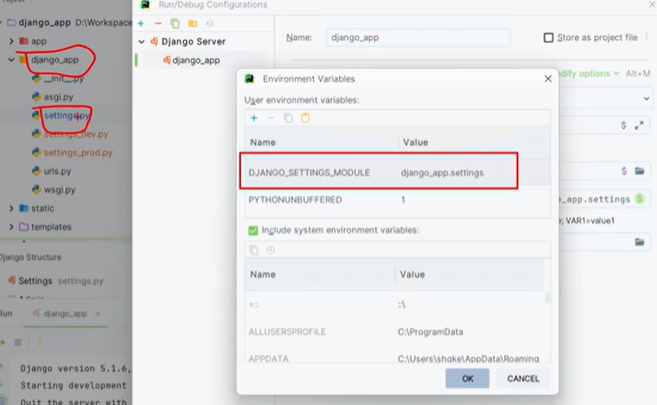The width and height of the screenshot is (657, 405).
Task: Copy system environment variables icon
Action: [254, 250]
